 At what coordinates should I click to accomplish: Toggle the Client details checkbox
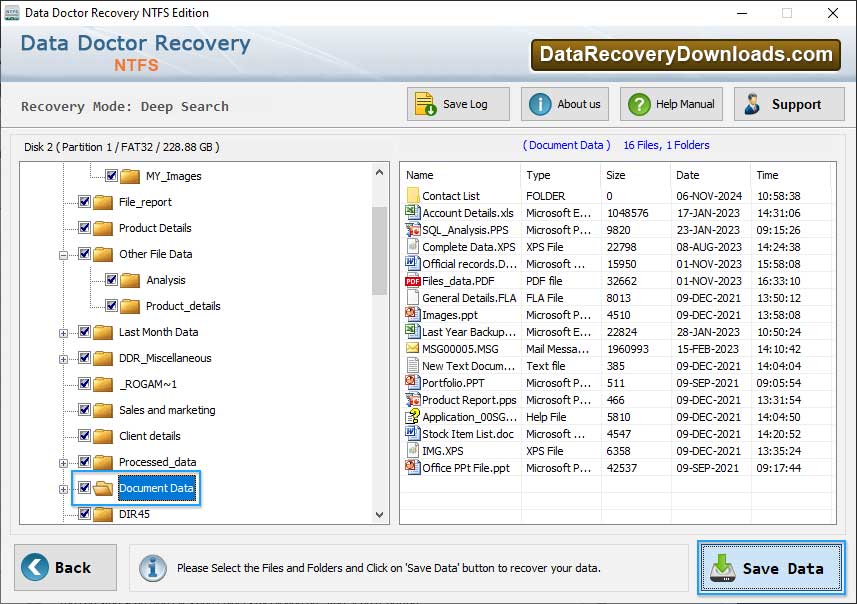point(84,436)
